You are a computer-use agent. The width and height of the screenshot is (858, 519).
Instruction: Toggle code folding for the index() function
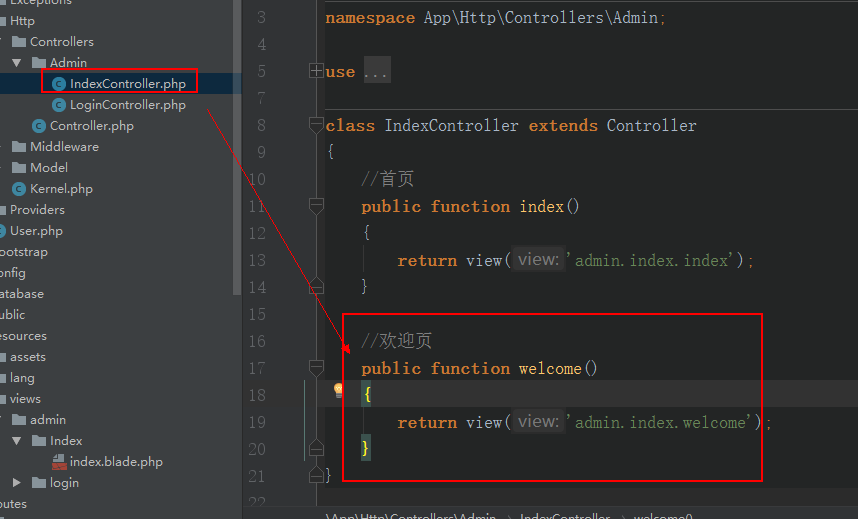click(316, 206)
